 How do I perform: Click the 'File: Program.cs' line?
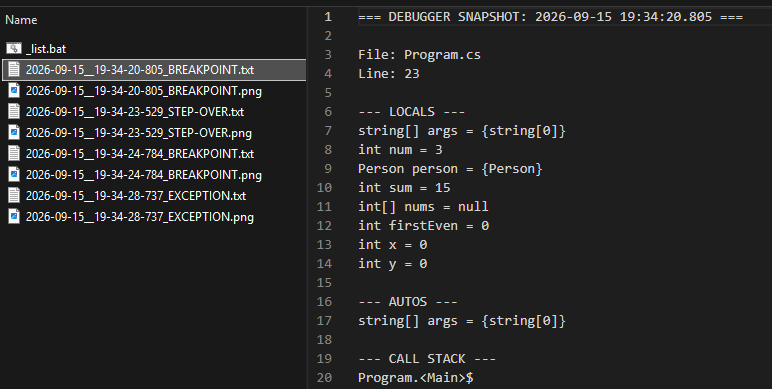tap(419, 54)
